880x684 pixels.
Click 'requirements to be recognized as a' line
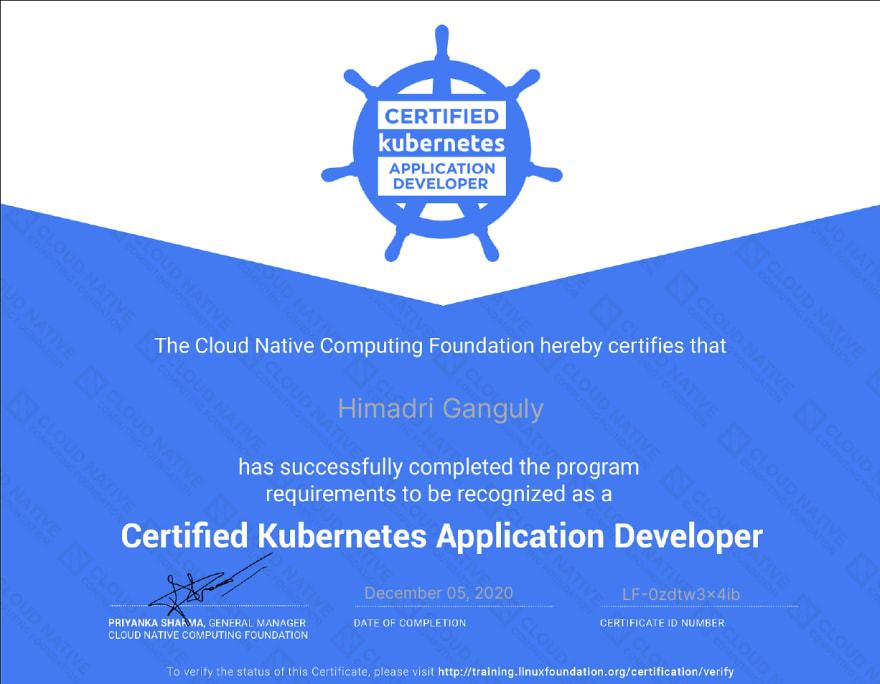coord(439,494)
